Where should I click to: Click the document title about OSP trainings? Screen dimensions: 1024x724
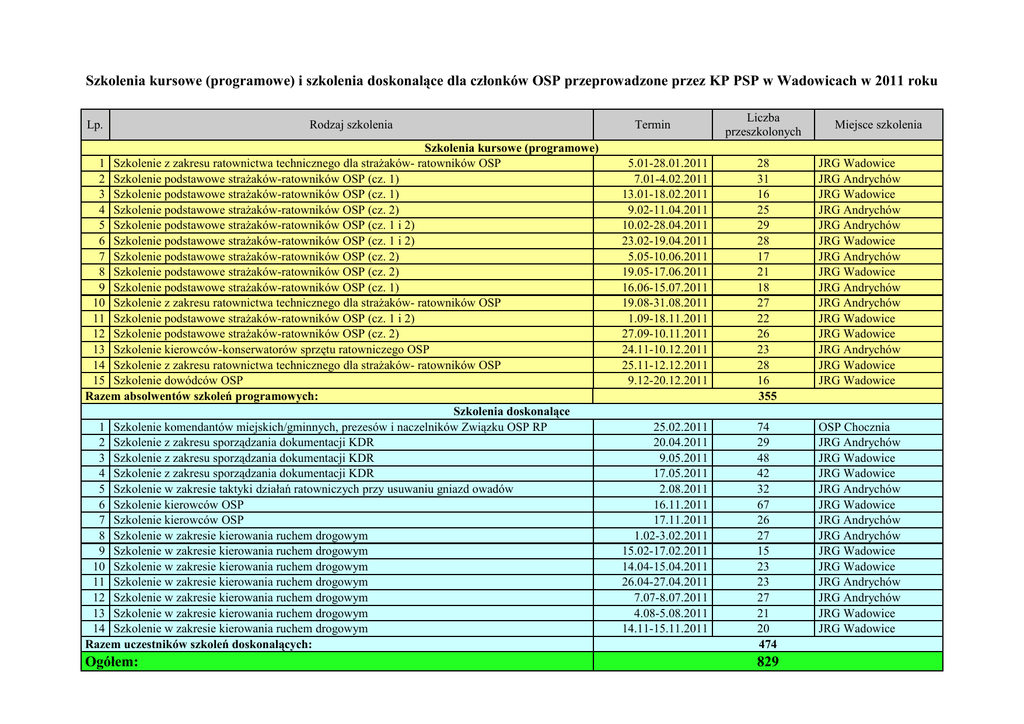click(x=511, y=80)
